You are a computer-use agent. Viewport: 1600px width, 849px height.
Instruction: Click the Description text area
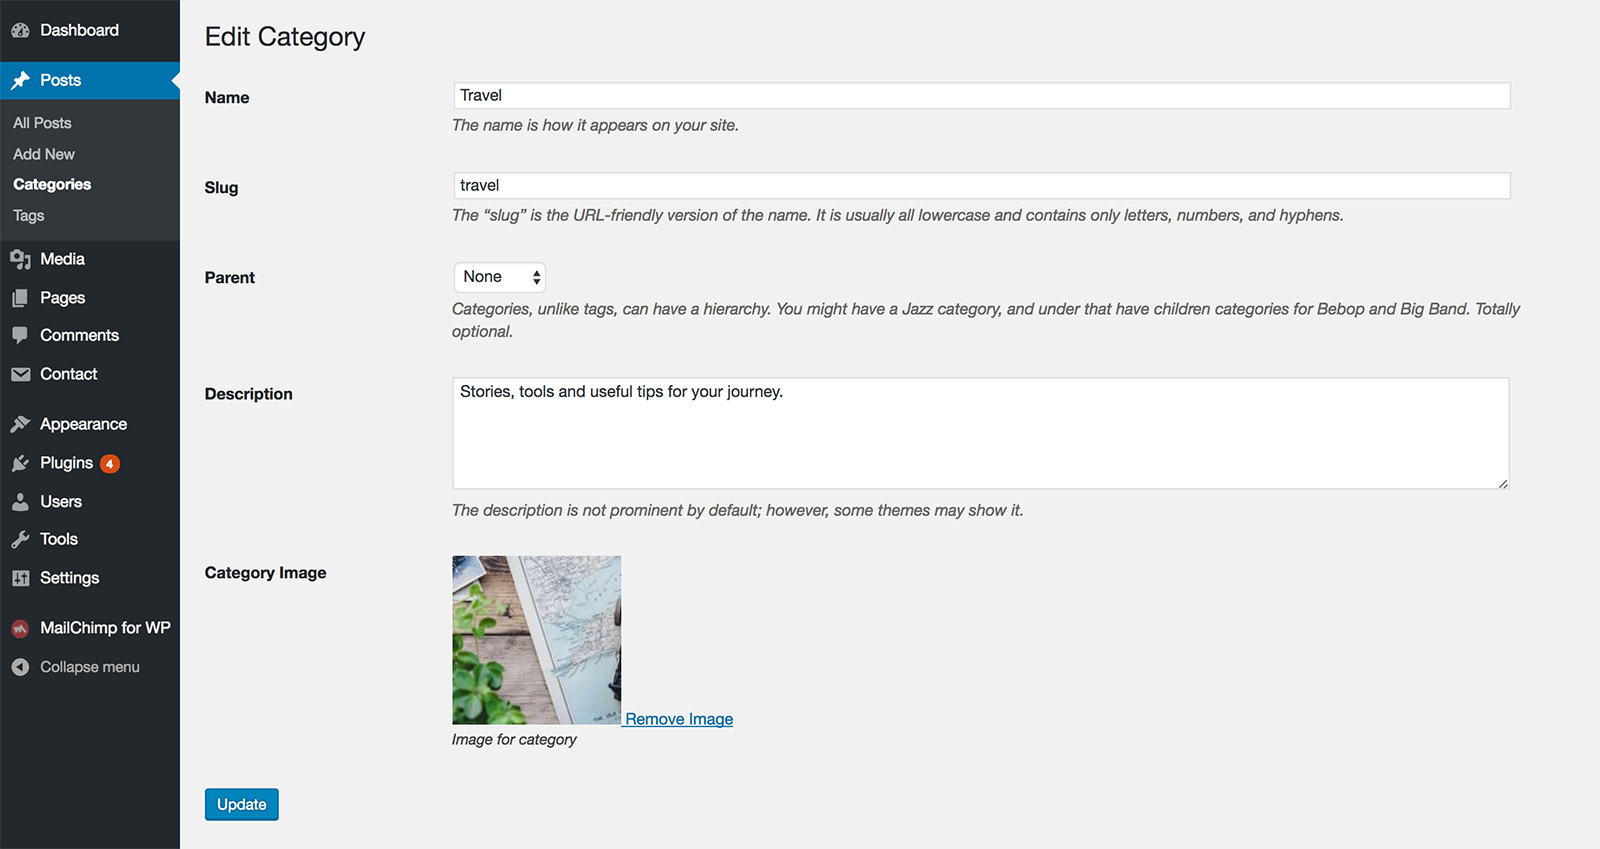tap(981, 433)
